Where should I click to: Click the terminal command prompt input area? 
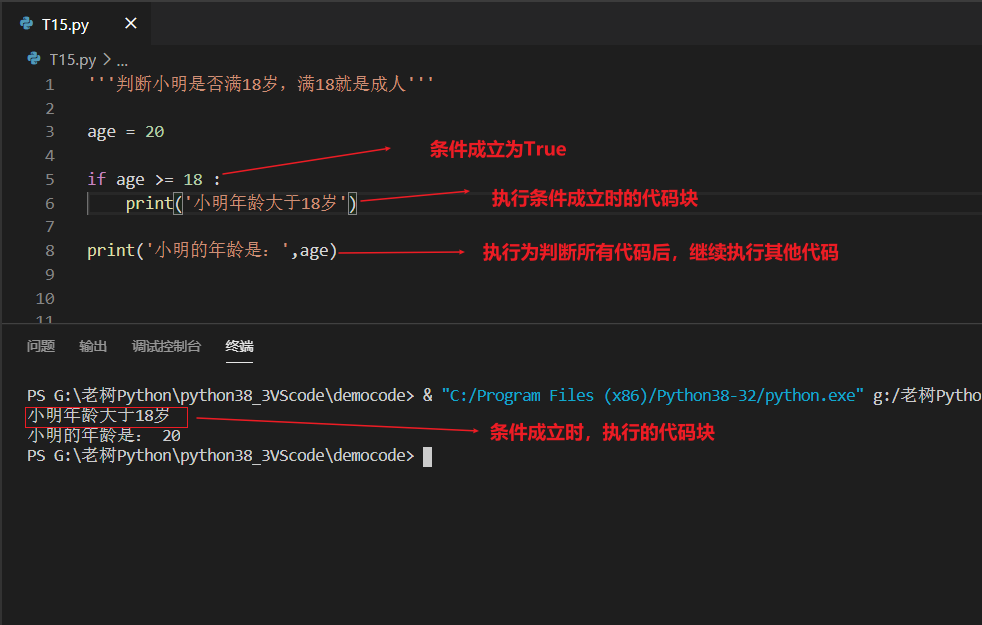pos(424,455)
